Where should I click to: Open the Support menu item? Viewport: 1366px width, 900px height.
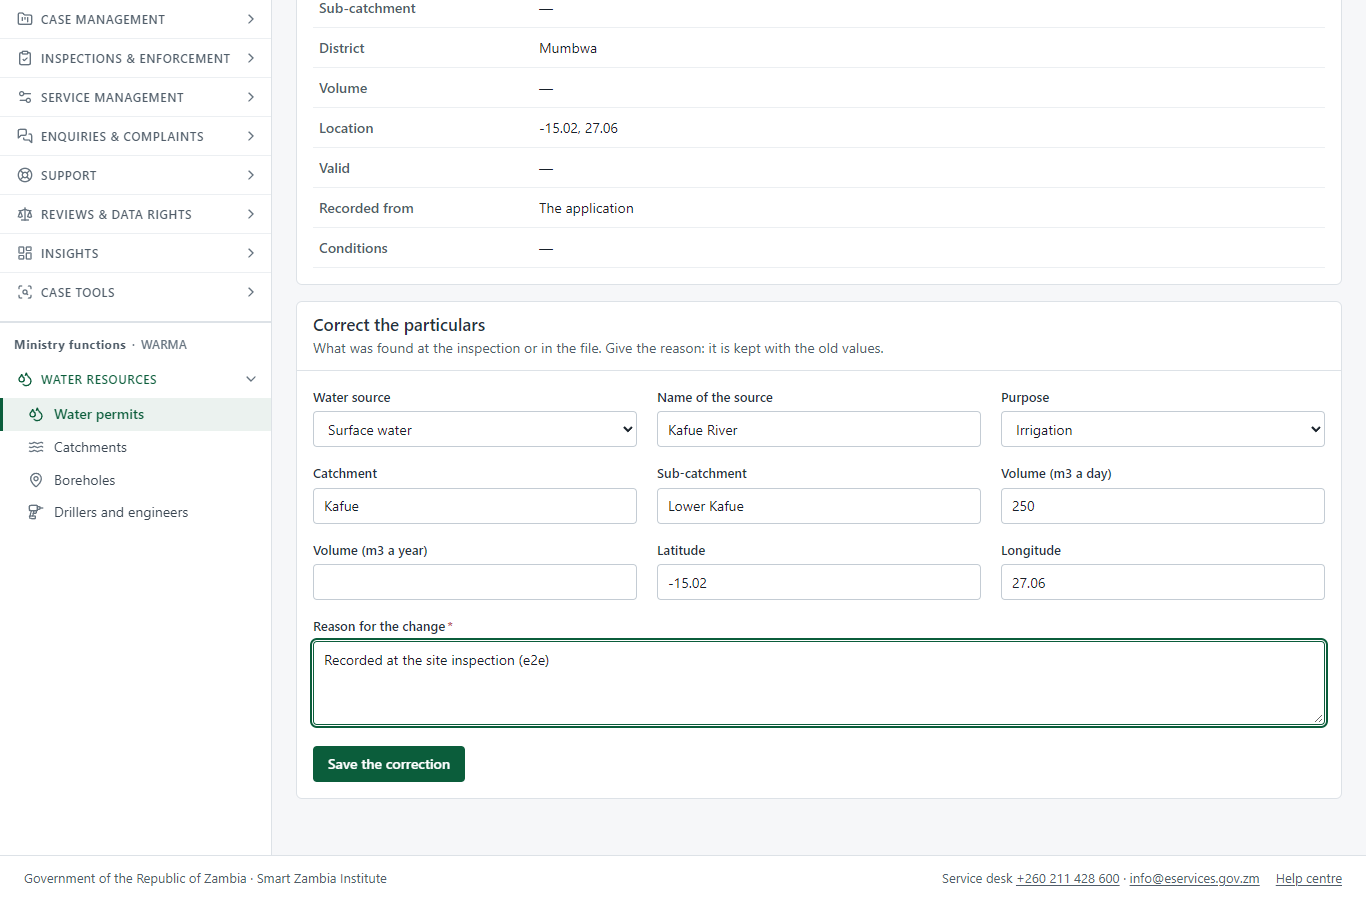pos(135,175)
